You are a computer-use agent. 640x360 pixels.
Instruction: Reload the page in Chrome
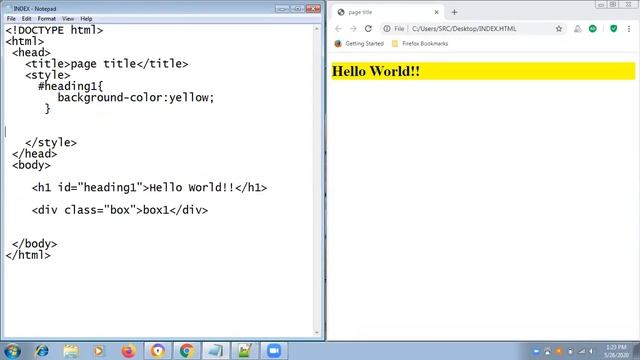368,29
